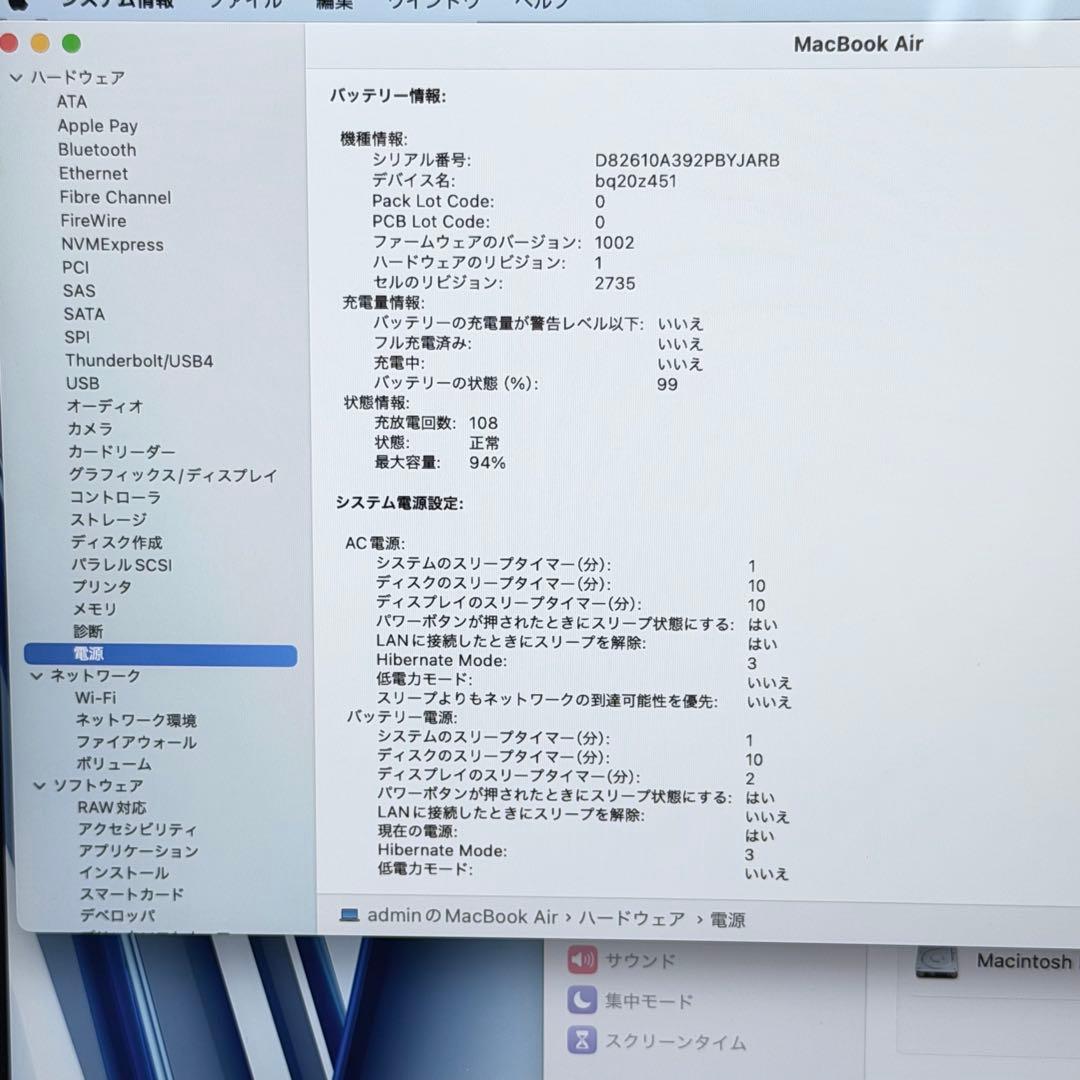Select ディスク作成 in the sidebar
This screenshot has height=1080, width=1080.
pyautogui.click(x=116, y=542)
